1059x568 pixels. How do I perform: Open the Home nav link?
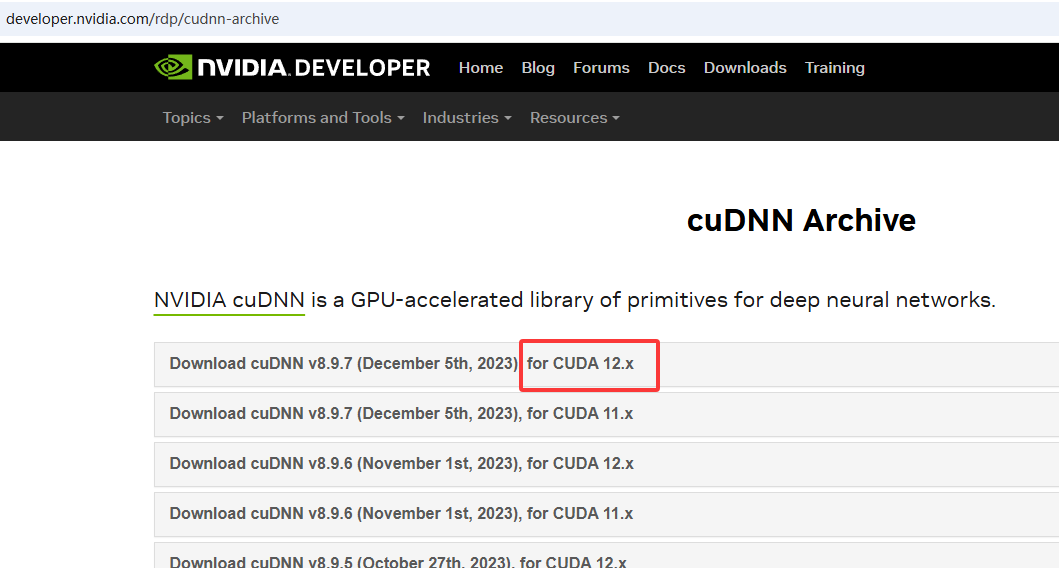click(481, 68)
